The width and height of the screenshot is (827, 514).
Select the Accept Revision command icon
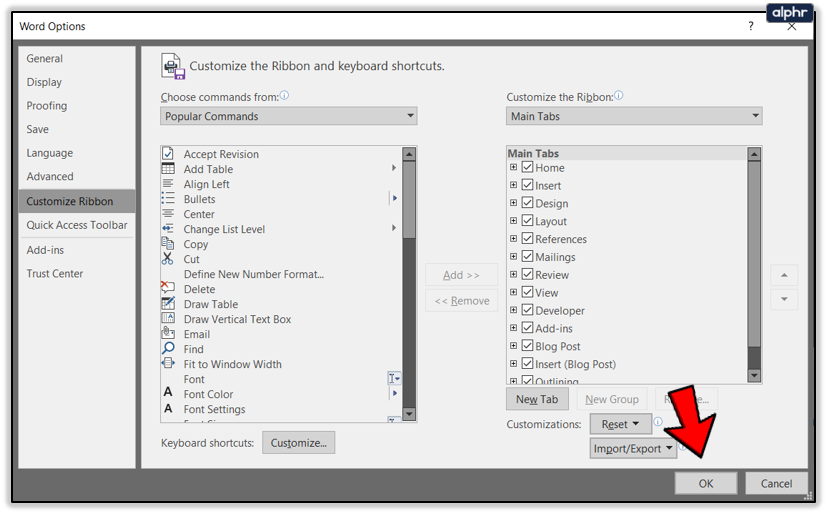(168, 154)
